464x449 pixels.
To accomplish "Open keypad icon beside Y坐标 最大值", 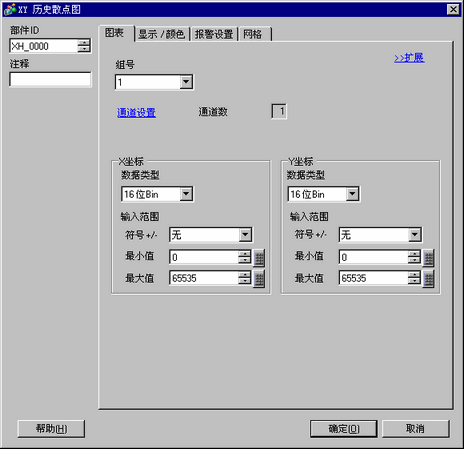I will click(x=428, y=279).
